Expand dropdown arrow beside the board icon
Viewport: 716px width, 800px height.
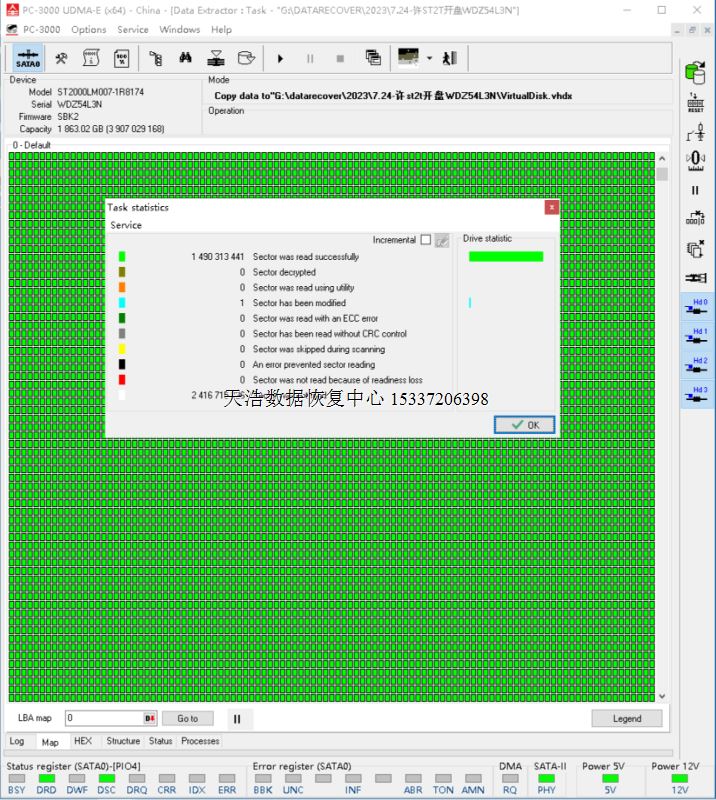(x=429, y=58)
